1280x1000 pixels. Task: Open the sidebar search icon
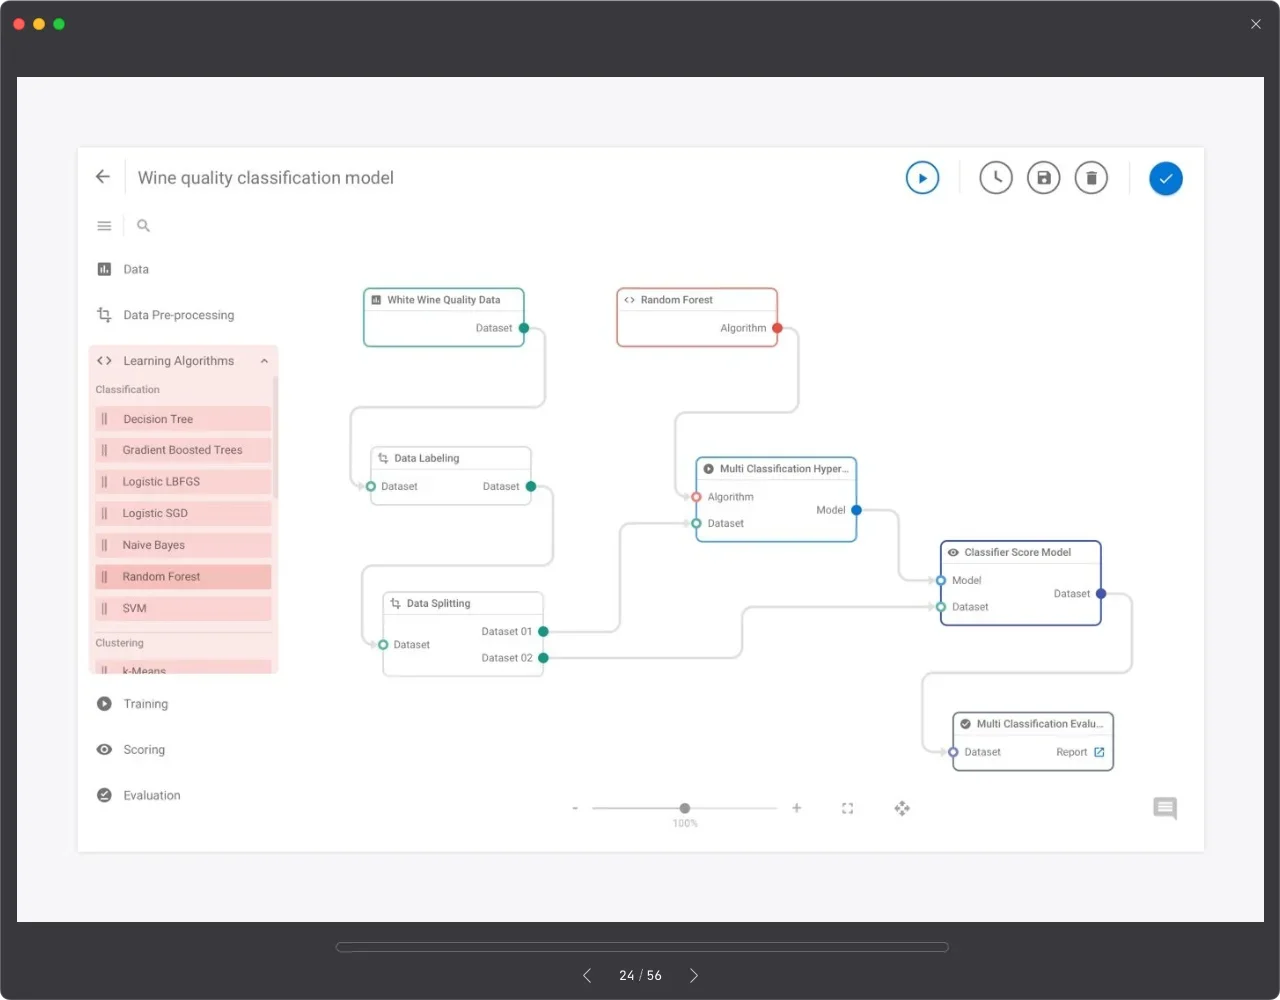tap(143, 226)
